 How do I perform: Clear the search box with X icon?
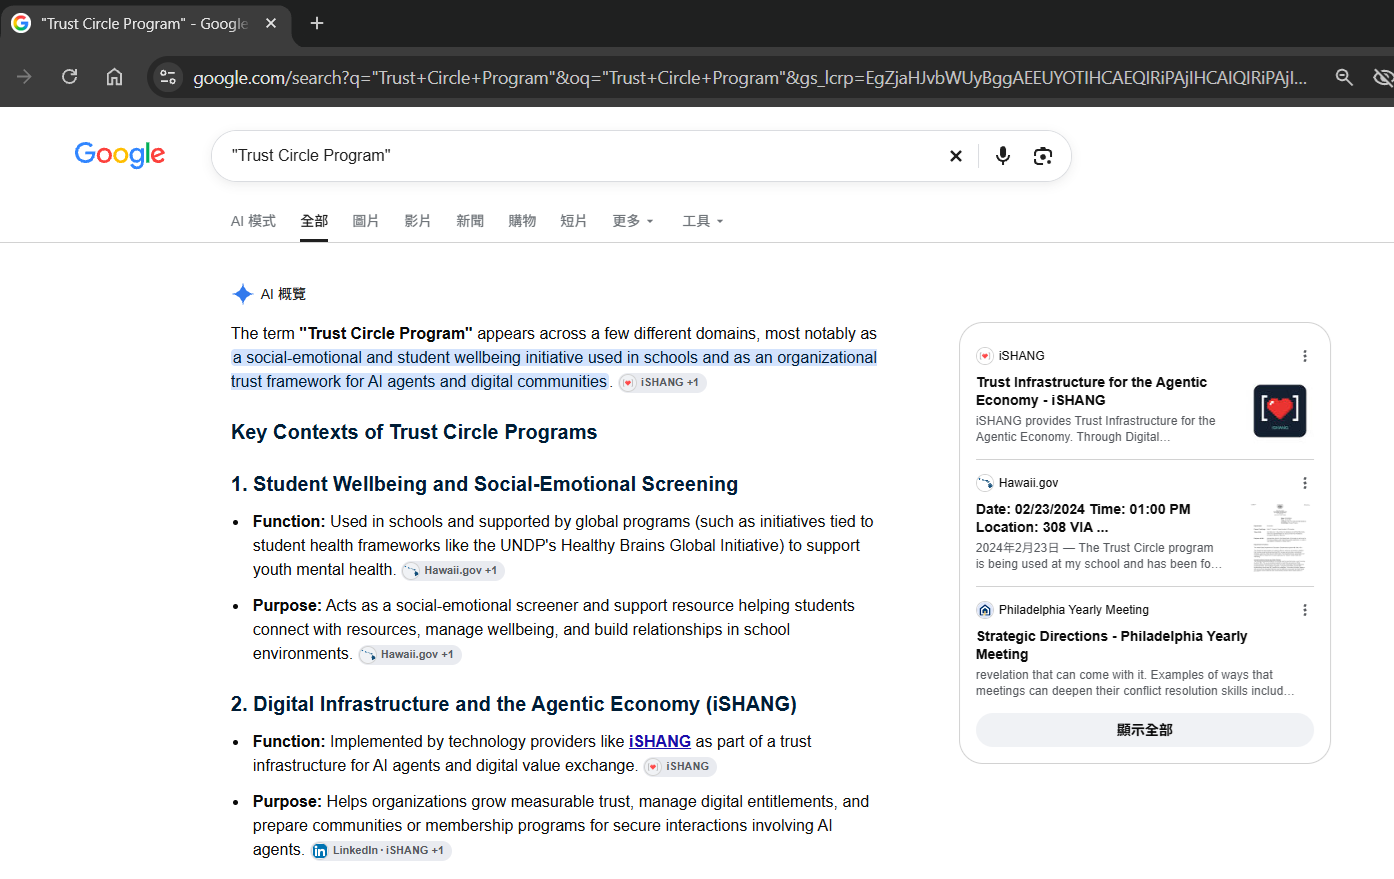coord(956,156)
